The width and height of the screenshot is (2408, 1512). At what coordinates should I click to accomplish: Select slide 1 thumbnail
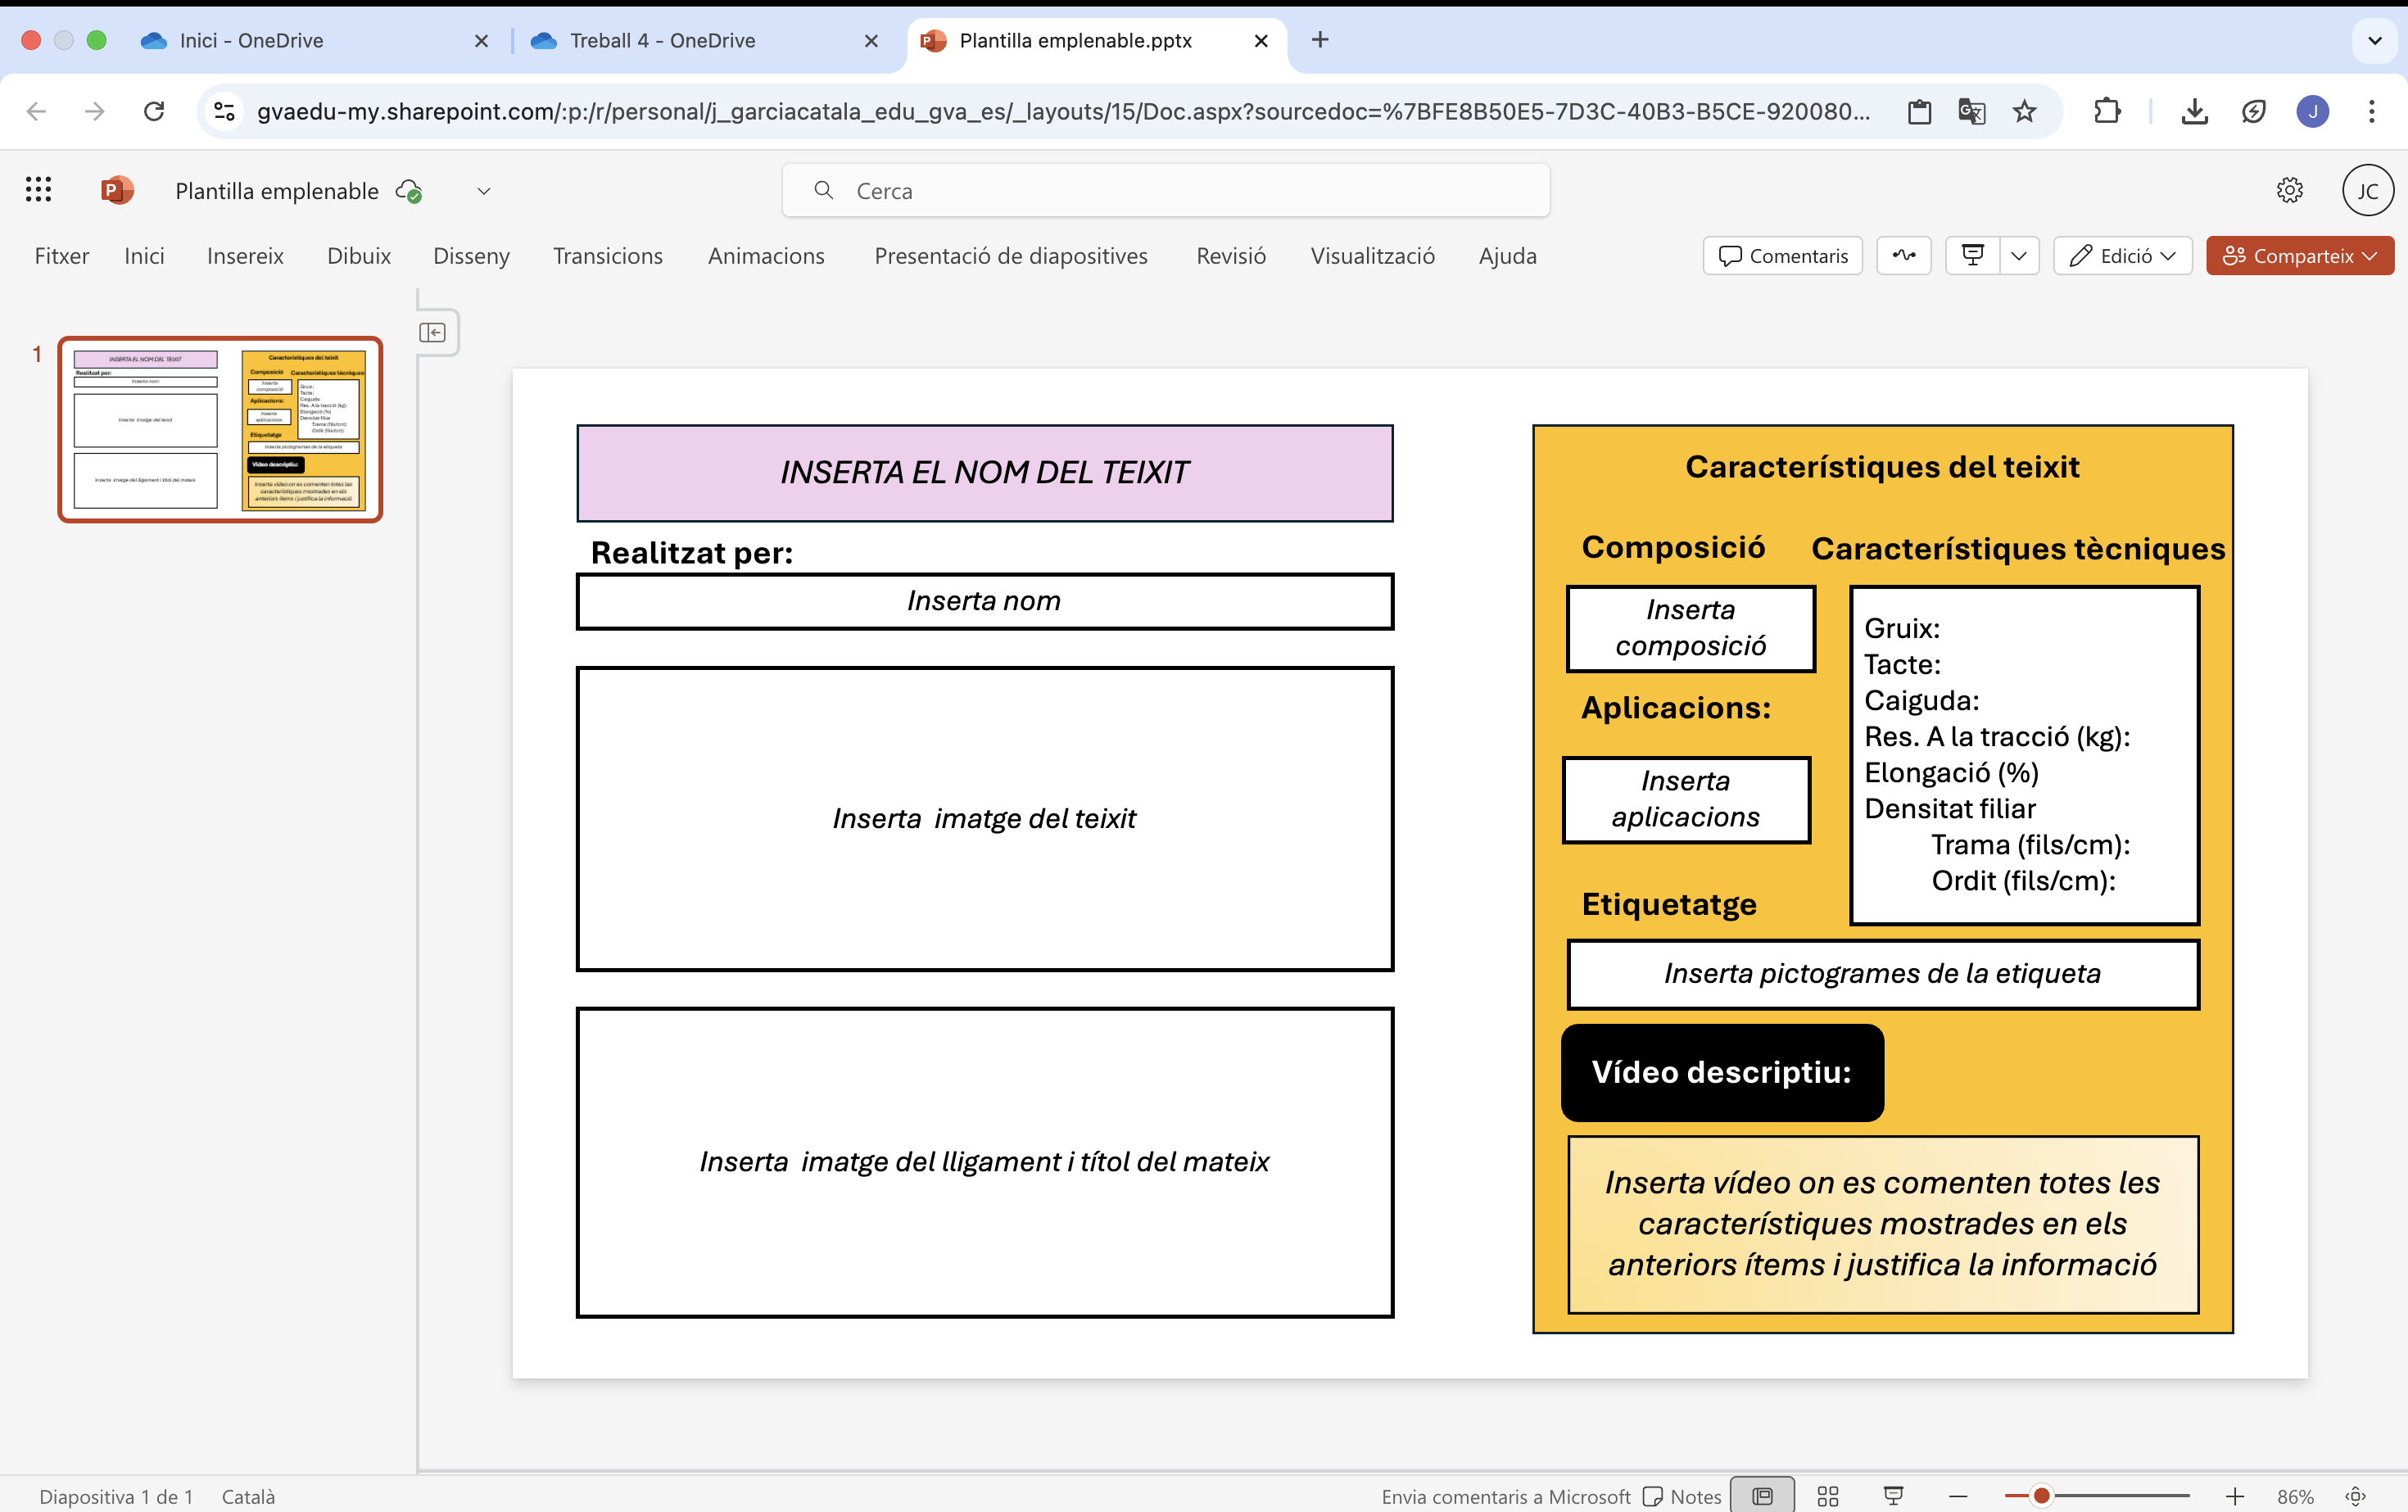click(220, 429)
